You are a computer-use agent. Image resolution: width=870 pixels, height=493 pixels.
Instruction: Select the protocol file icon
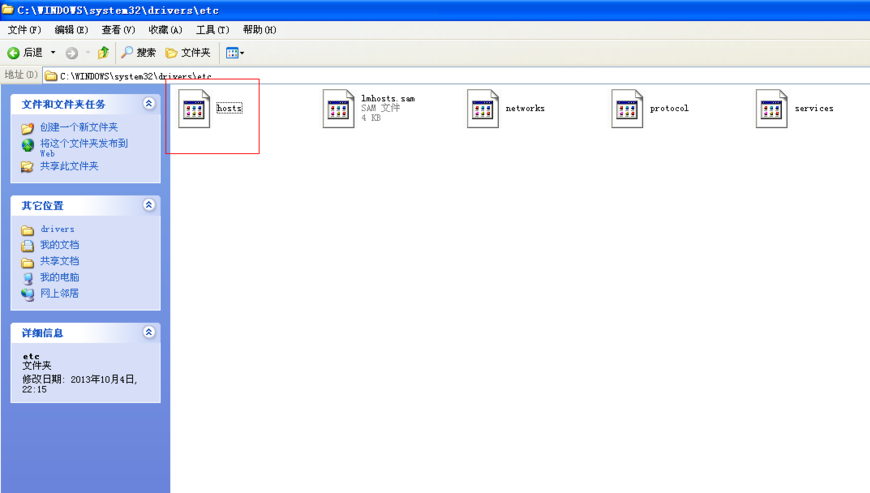(x=627, y=109)
